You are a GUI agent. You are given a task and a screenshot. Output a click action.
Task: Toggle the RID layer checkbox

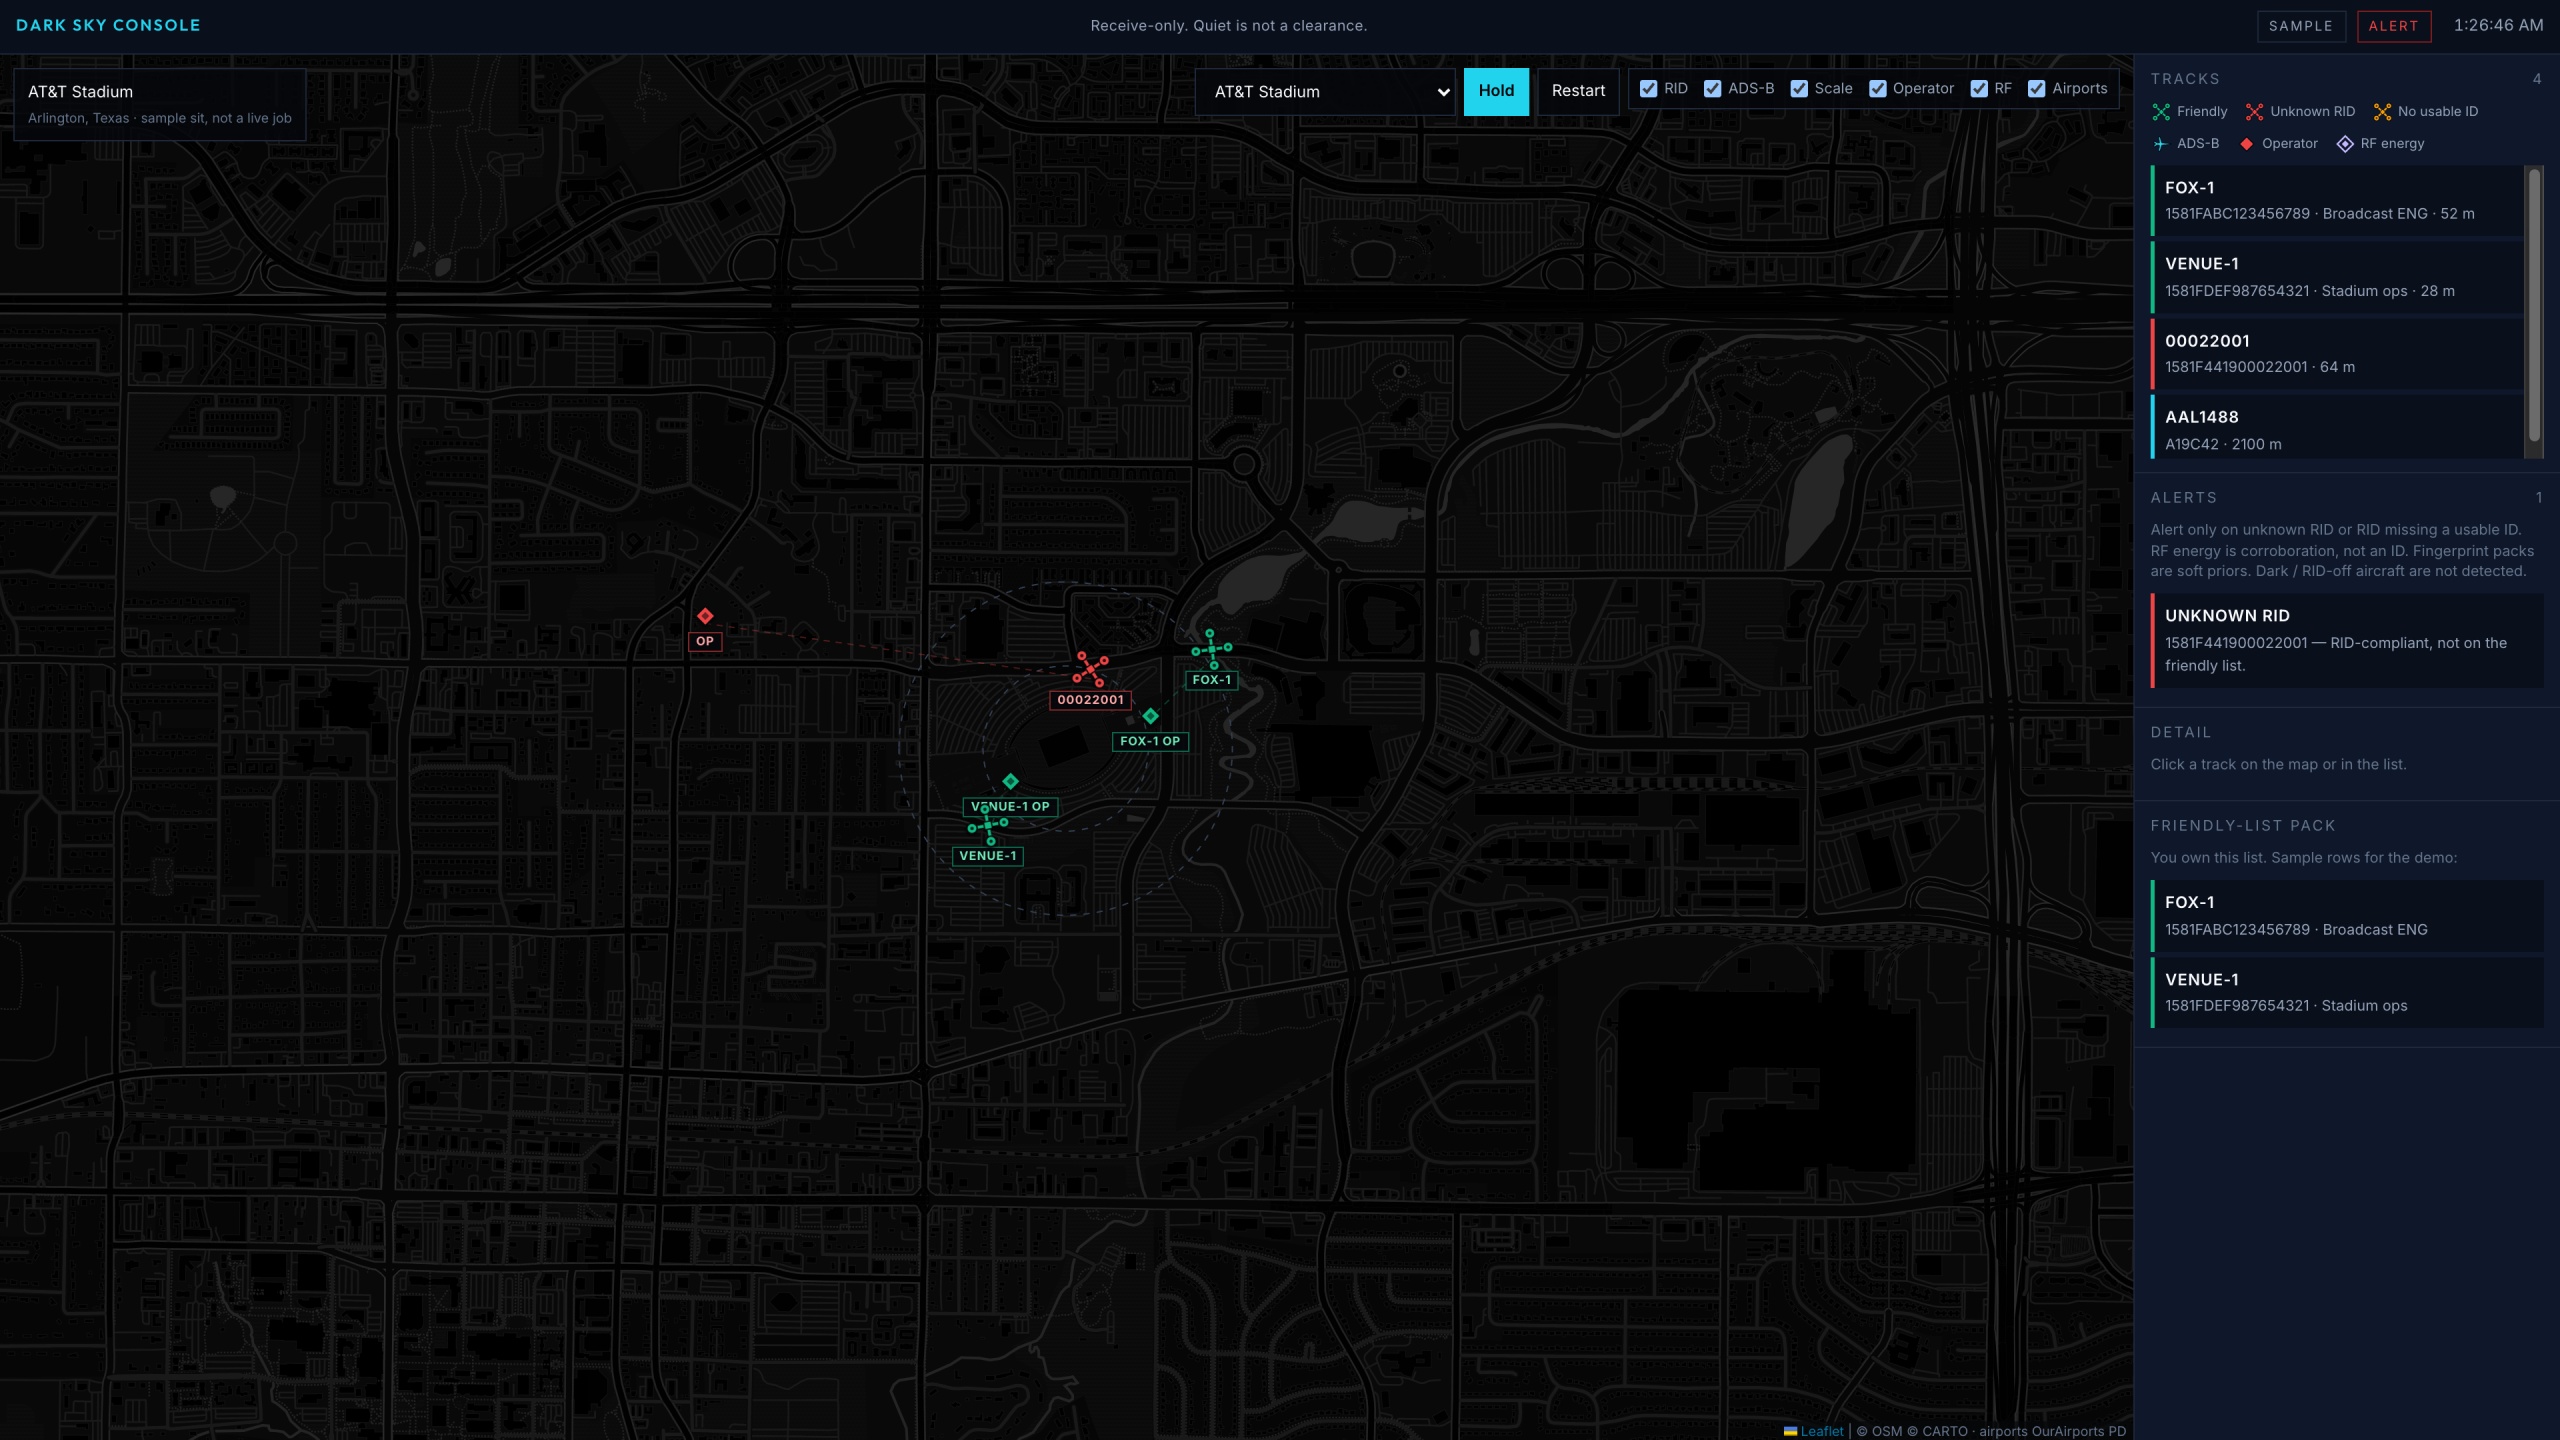(x=1648, y=89)
